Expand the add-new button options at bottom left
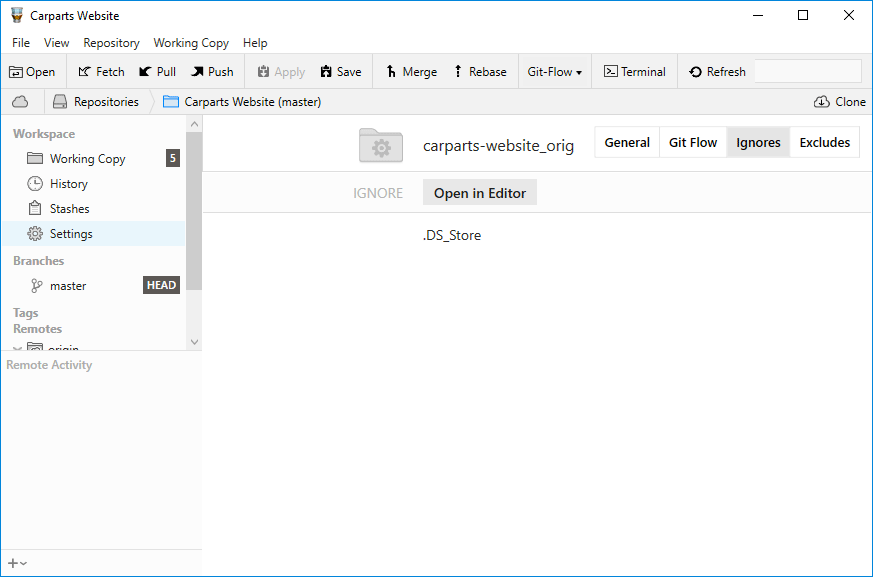Screen dimensions: 873x577 click(16, 562)
